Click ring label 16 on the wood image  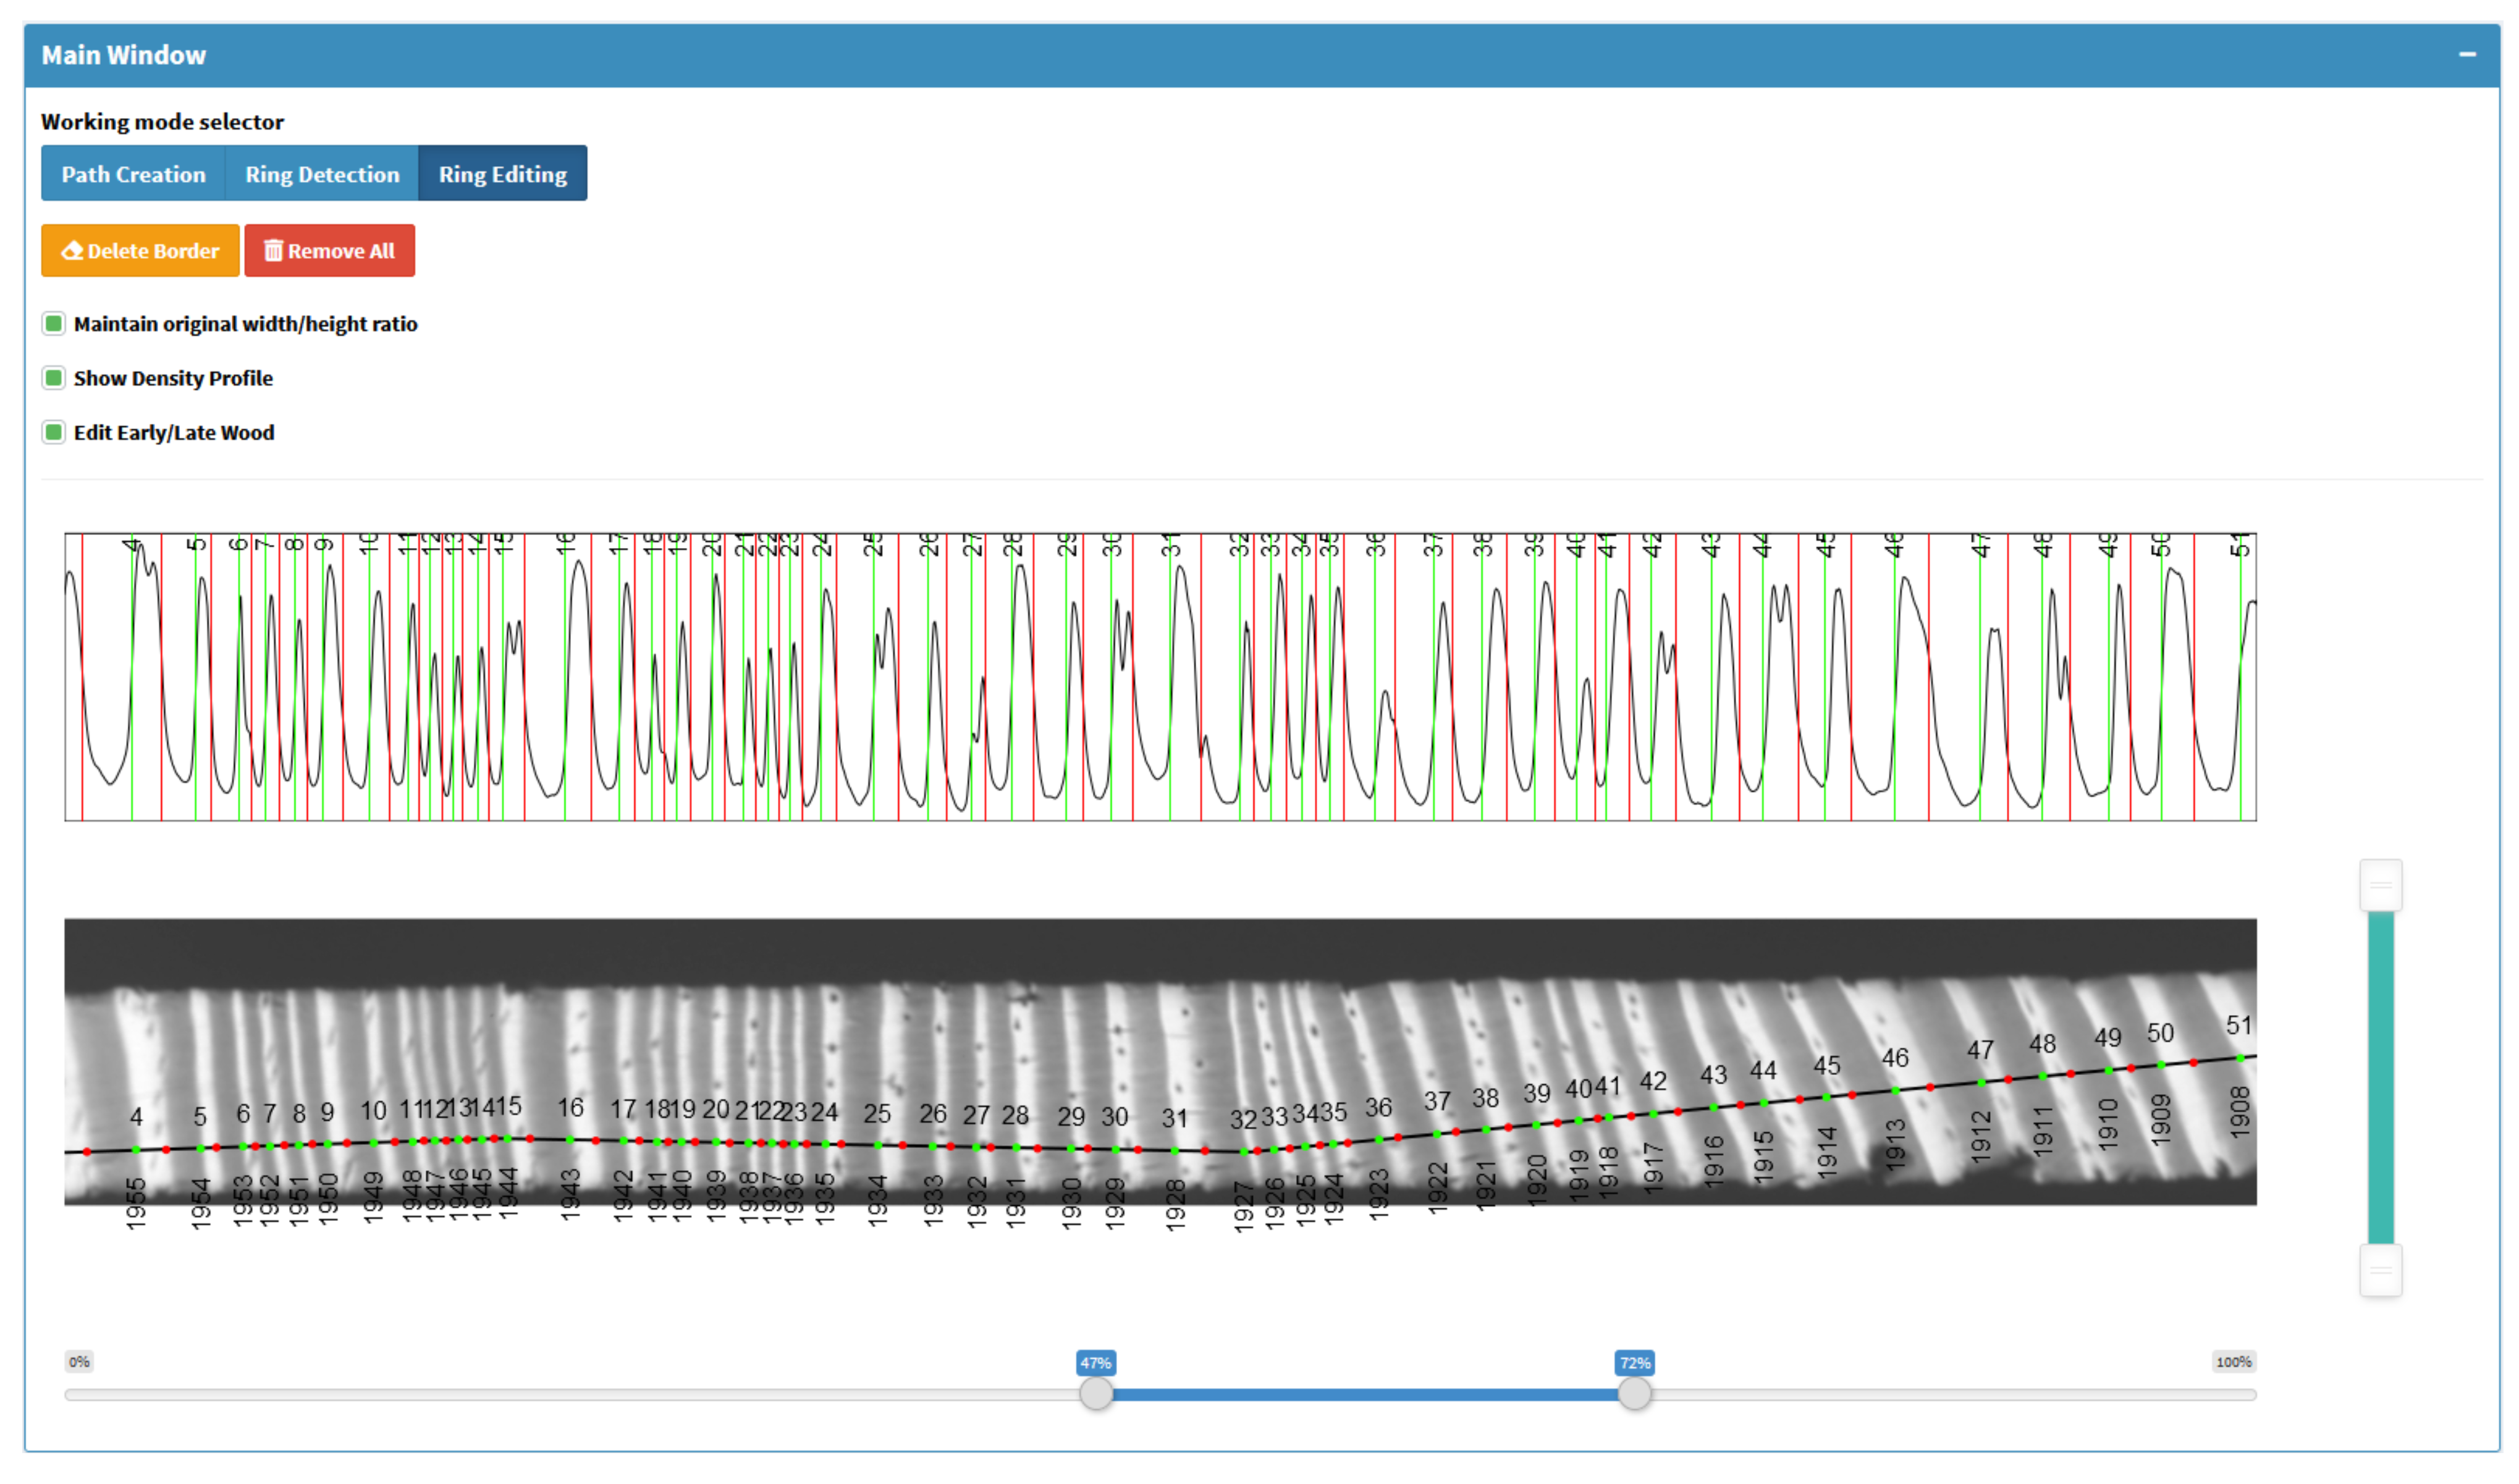pyautogui.click(x=570, y=1108)
